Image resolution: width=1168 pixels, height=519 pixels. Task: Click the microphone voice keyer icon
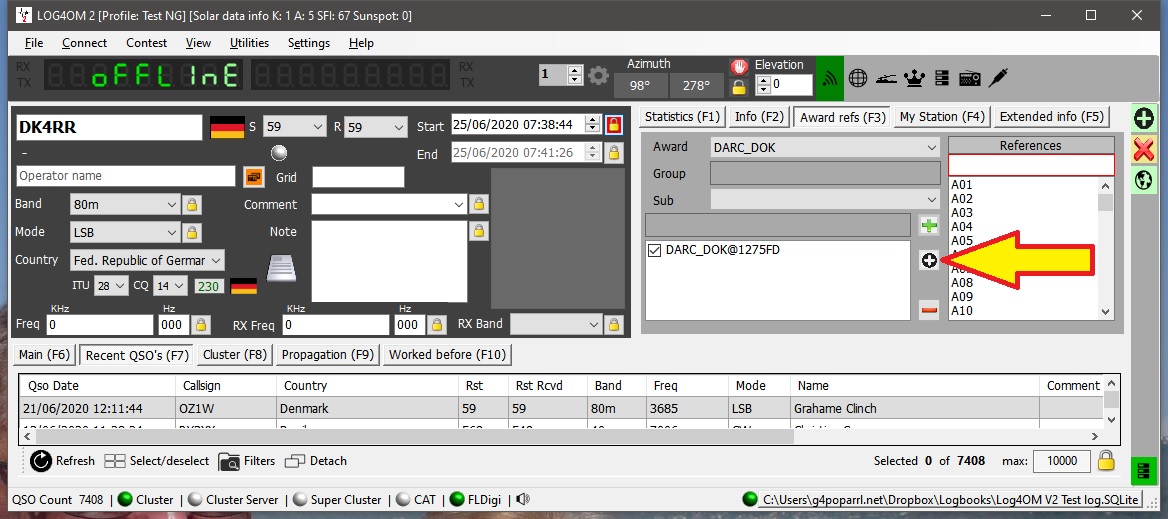click(998, 77)
